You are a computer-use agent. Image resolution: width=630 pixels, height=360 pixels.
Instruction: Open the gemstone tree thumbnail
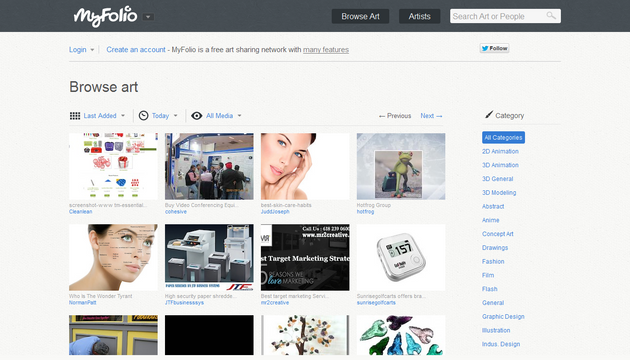305,335
